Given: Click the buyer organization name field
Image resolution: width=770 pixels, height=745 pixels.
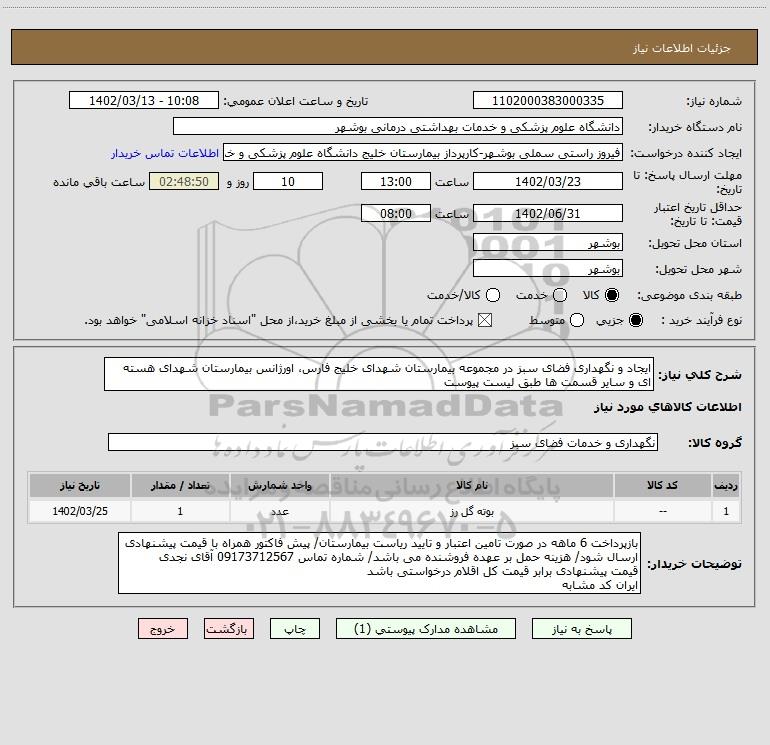Looking at the screenshot, I should [x=398, y=127].
